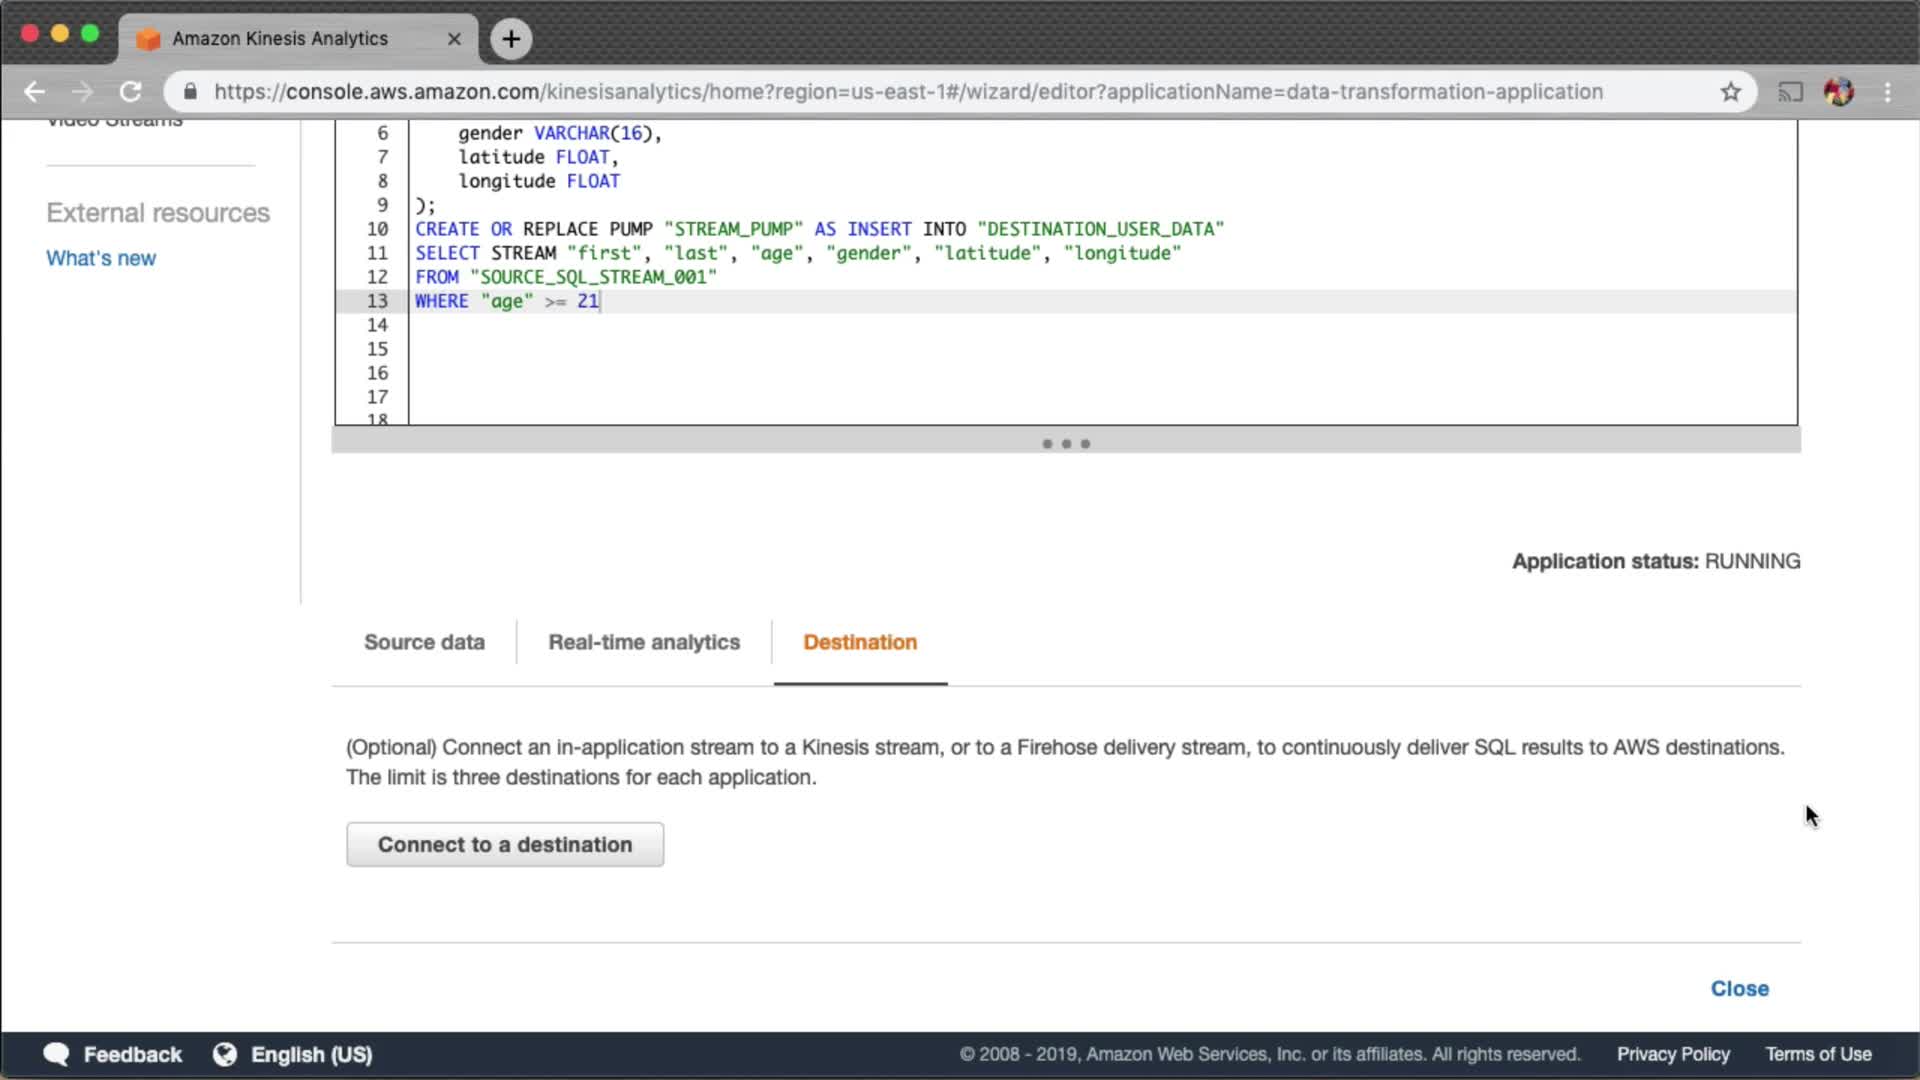
Task: Click Connect to a destination button
Action: tap(505, 844)
